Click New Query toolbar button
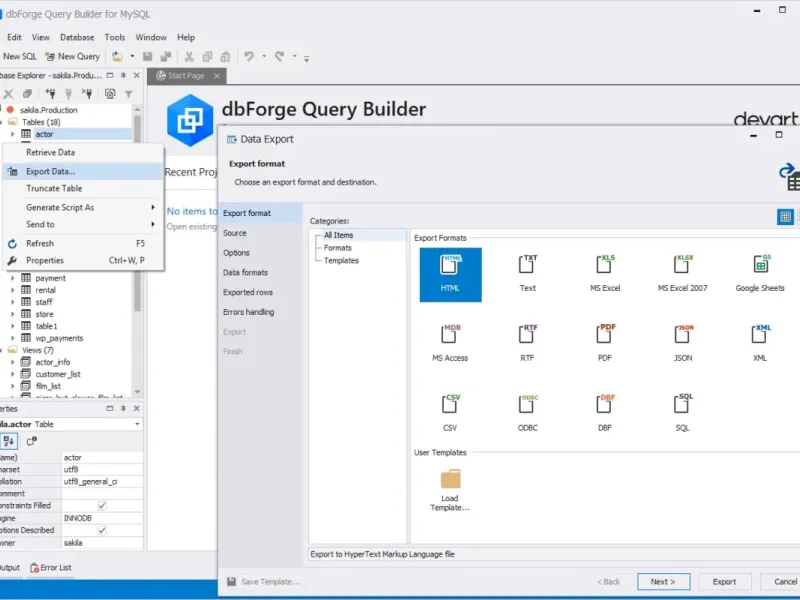 (x=72, y=57)
